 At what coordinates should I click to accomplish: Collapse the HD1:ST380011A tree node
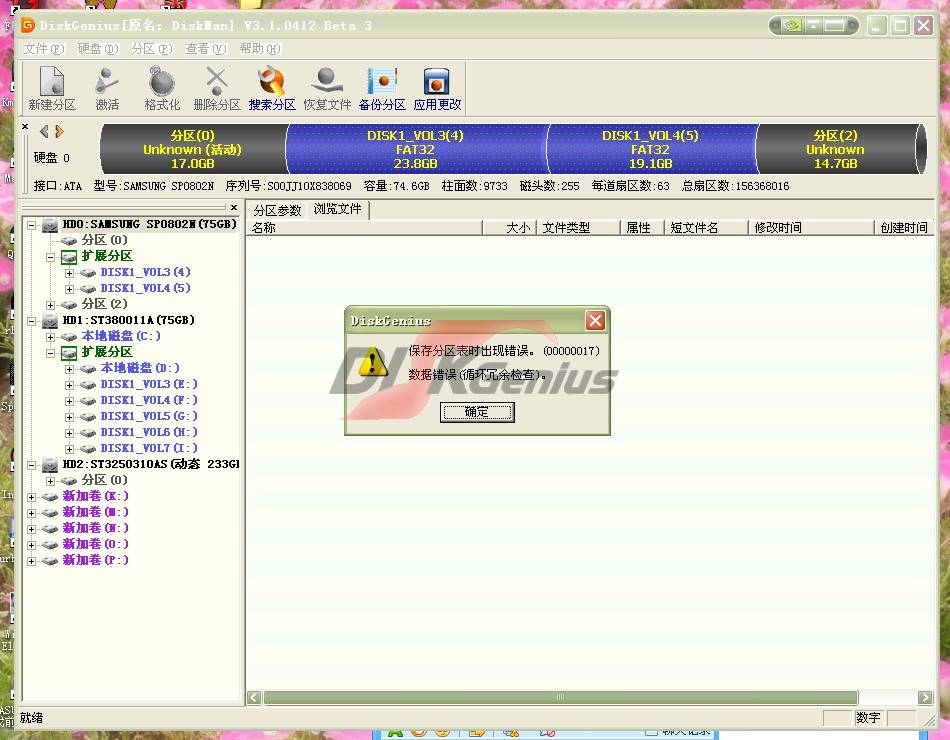click(x=32, y=321)
